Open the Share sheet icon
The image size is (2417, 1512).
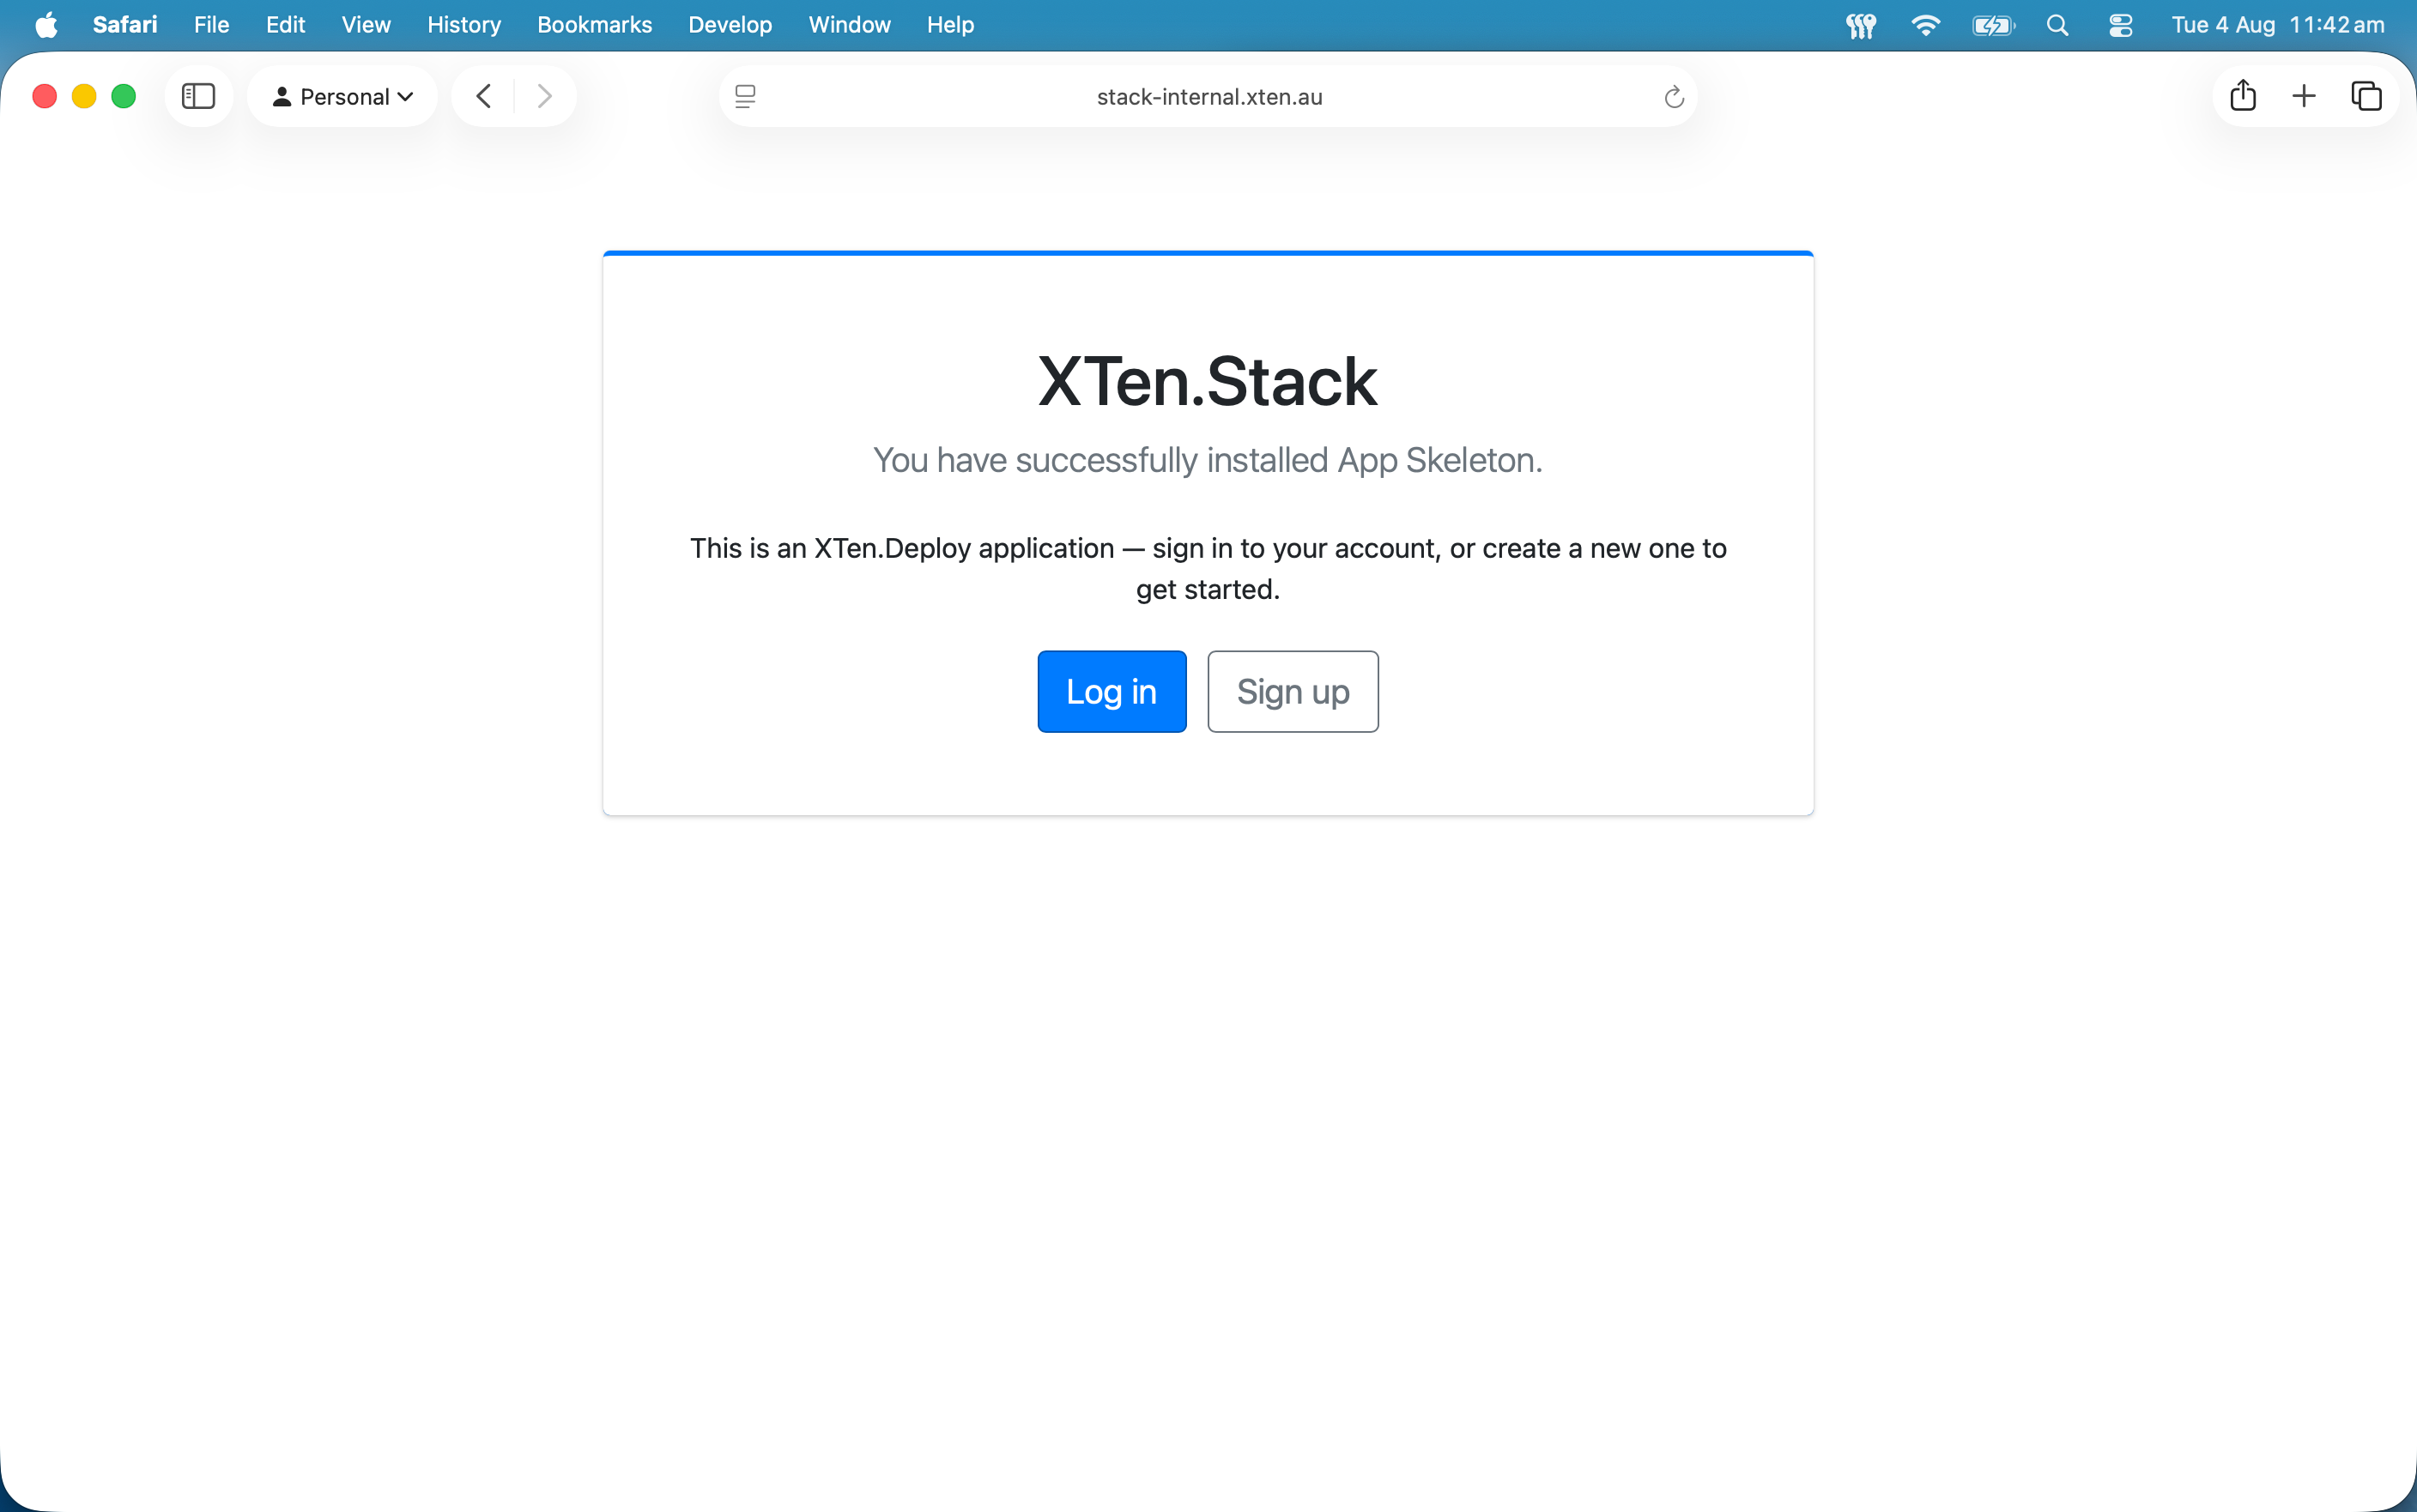pyautogui.click(x=2243, y=95)
